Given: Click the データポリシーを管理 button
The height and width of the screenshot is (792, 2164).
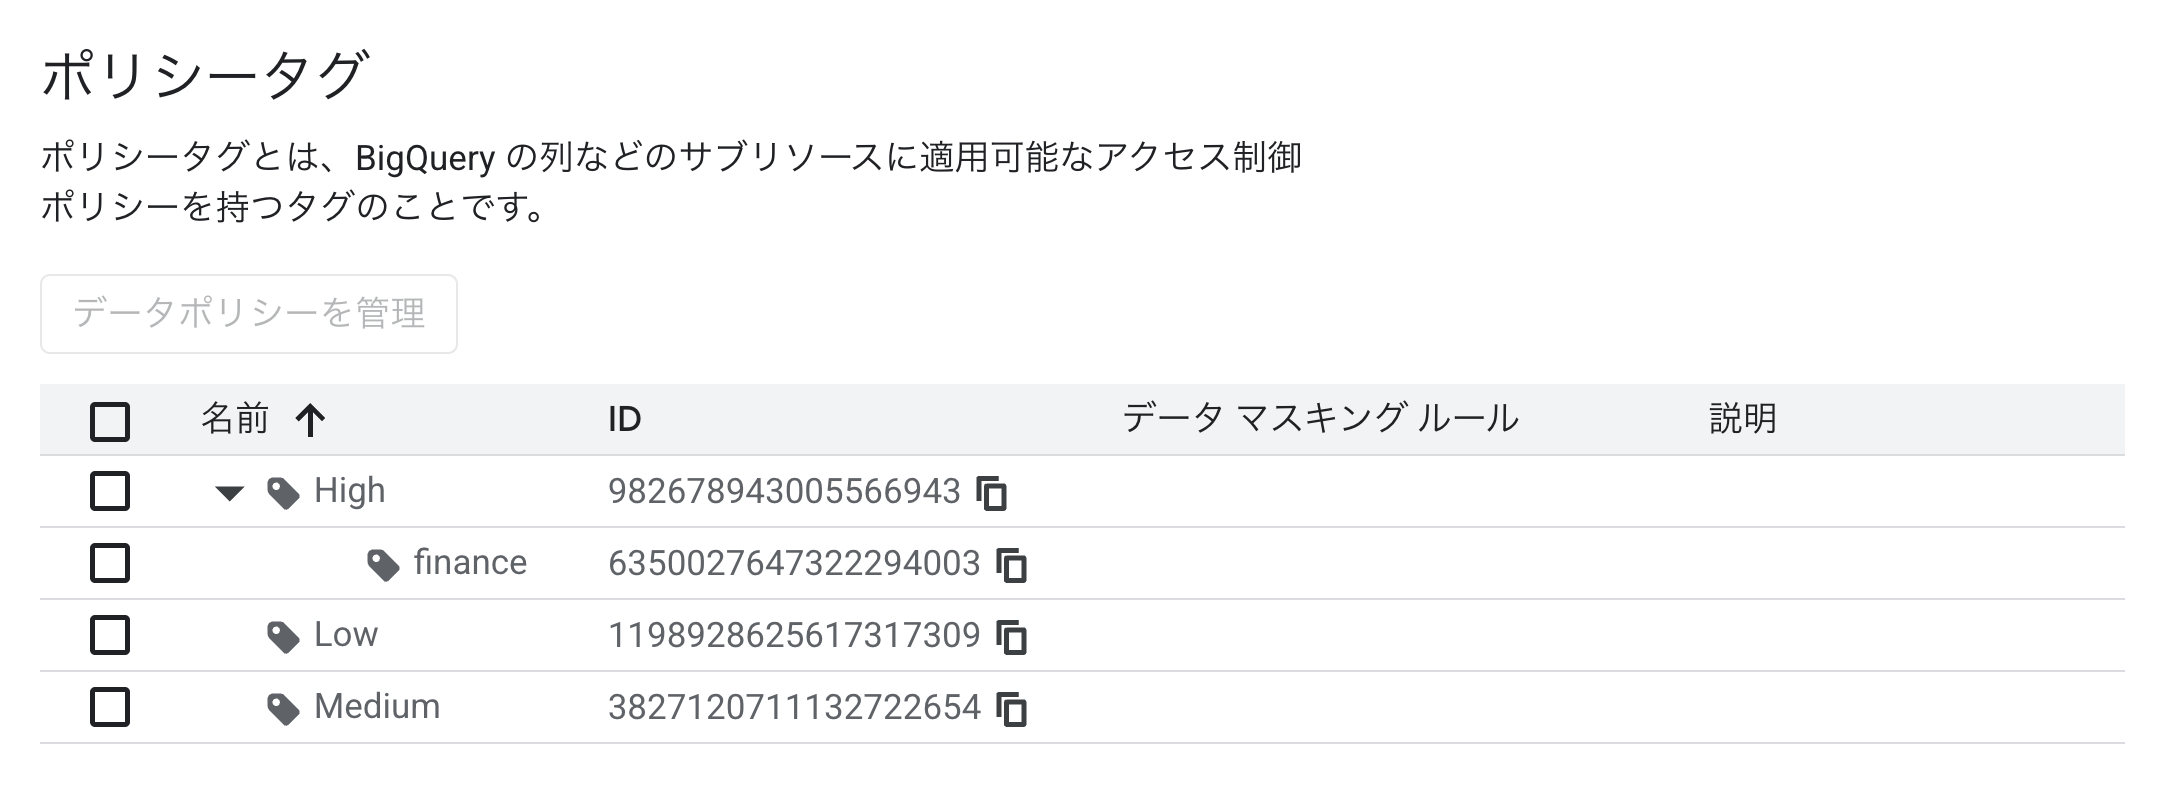Looking at the screenshot, I should [249, 314].
